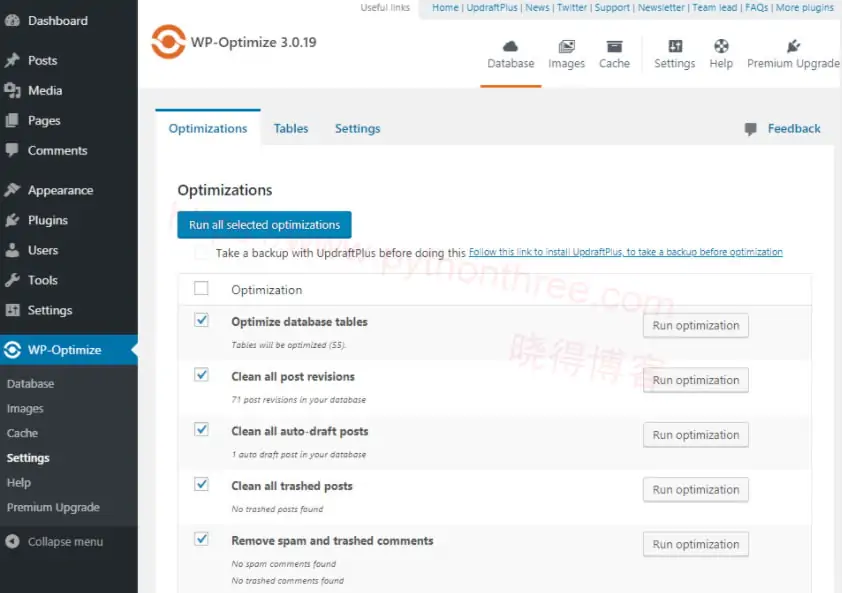The width and height of the screenshot is (842, 593).
Task: Click the News useful link
Action: point(537,8)
